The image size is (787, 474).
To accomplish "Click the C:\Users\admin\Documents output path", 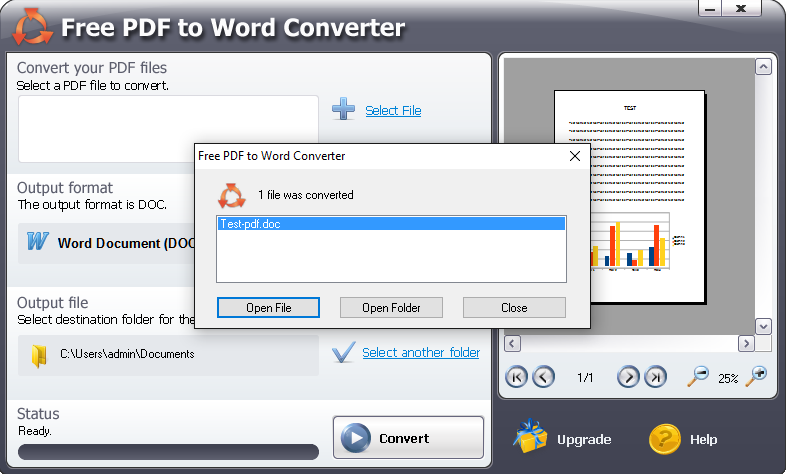I will click(x=127, y=354).
